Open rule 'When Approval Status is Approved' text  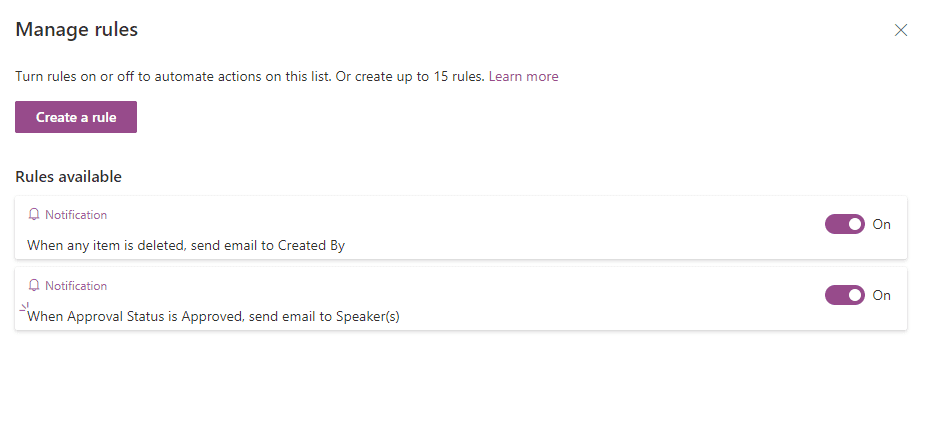[x=214, y=316]
